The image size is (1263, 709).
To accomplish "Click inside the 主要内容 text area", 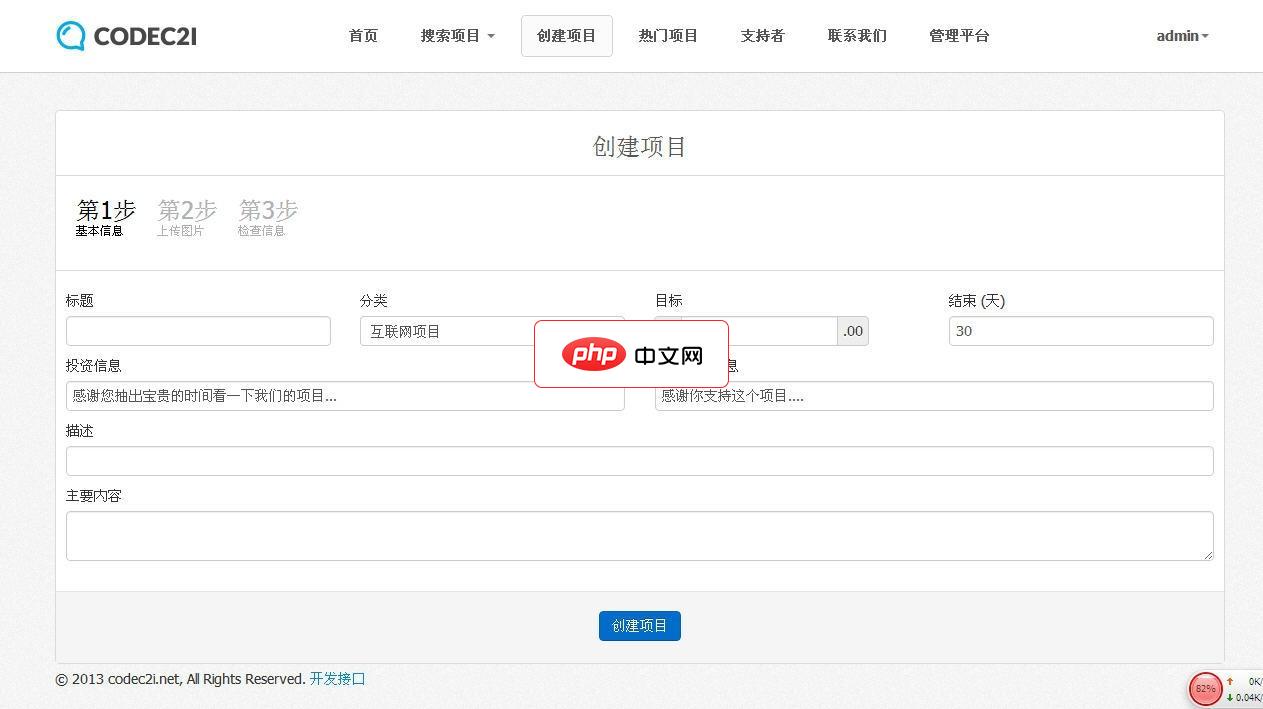I will pyautogui.click(x=639, y=535).
